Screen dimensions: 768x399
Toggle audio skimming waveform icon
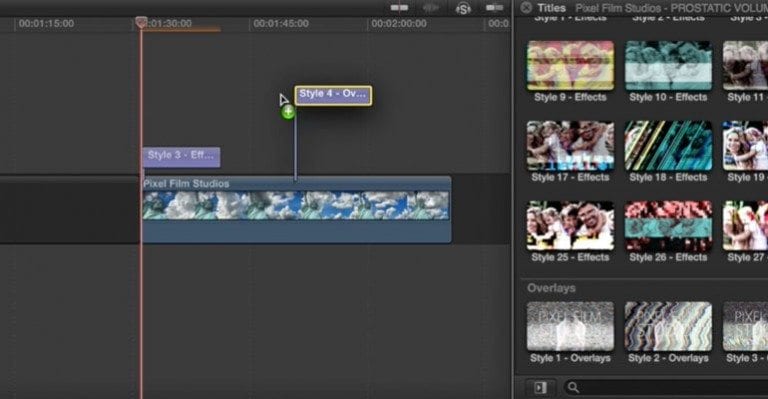(x=431, y=7)
